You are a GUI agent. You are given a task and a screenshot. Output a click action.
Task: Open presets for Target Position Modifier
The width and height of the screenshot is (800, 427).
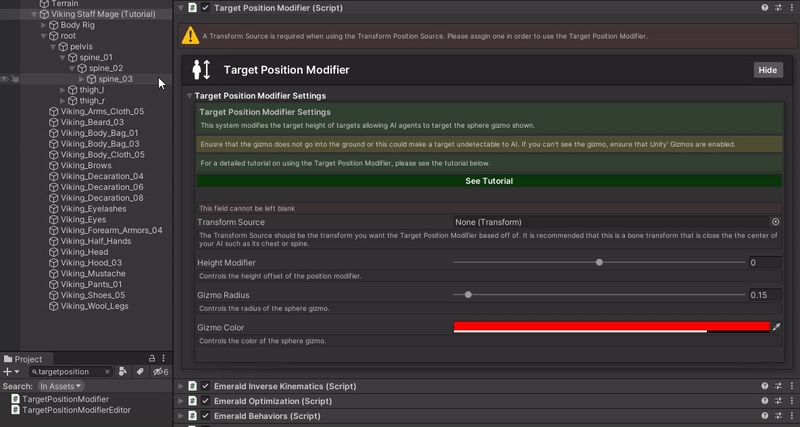(778, 8)
